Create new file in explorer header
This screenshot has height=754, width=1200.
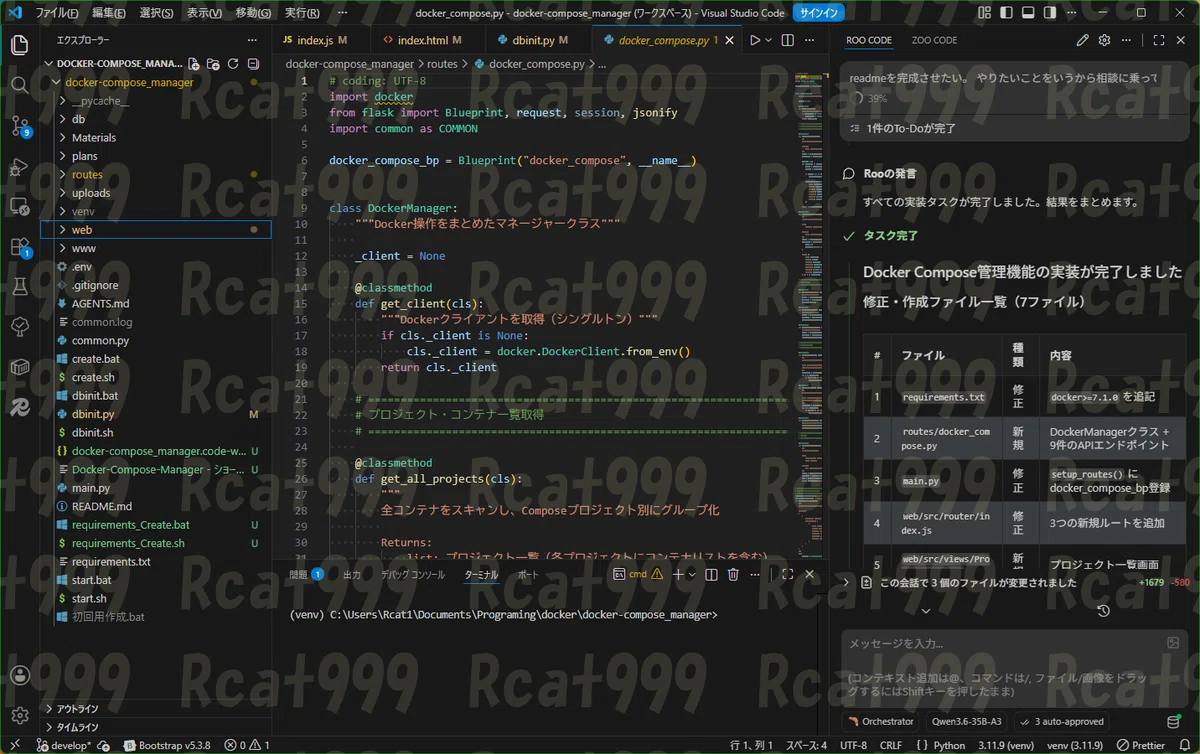pyautogui.click(x=194, y=63)
